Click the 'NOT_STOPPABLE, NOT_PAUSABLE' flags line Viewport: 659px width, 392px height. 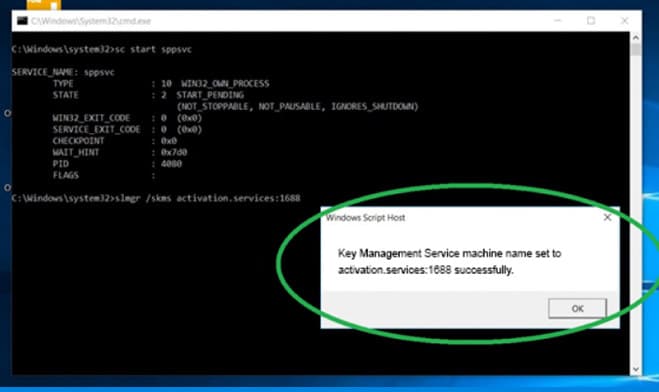[297, 106]
